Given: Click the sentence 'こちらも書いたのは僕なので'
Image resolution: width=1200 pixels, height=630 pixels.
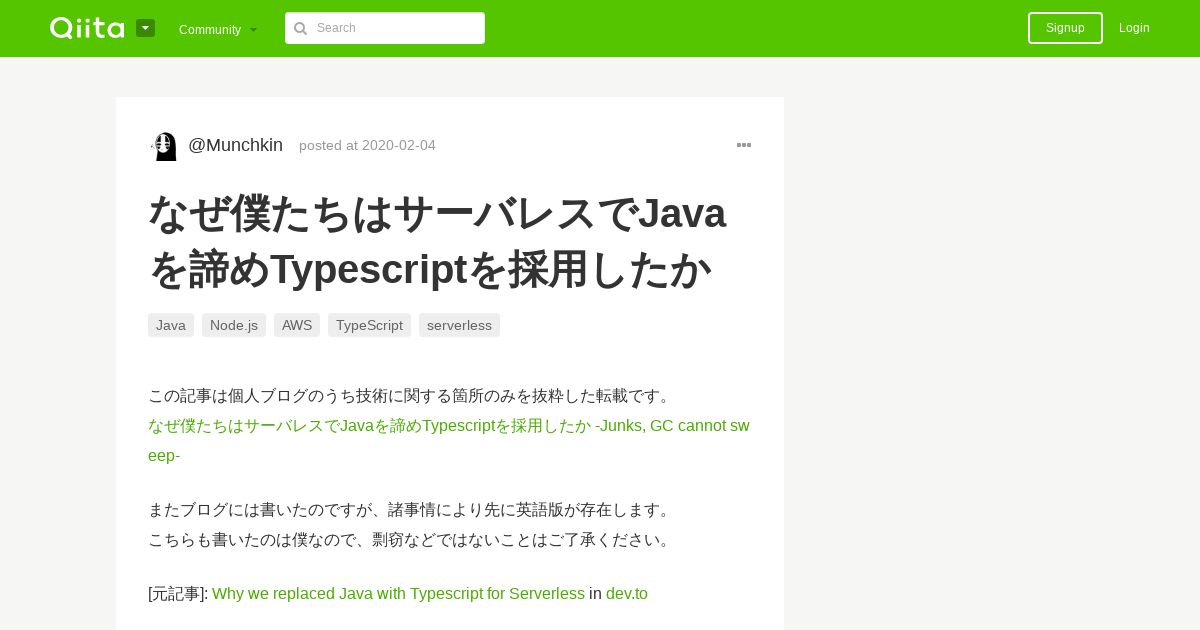Looking at the screenshot, I should [412, 540].
